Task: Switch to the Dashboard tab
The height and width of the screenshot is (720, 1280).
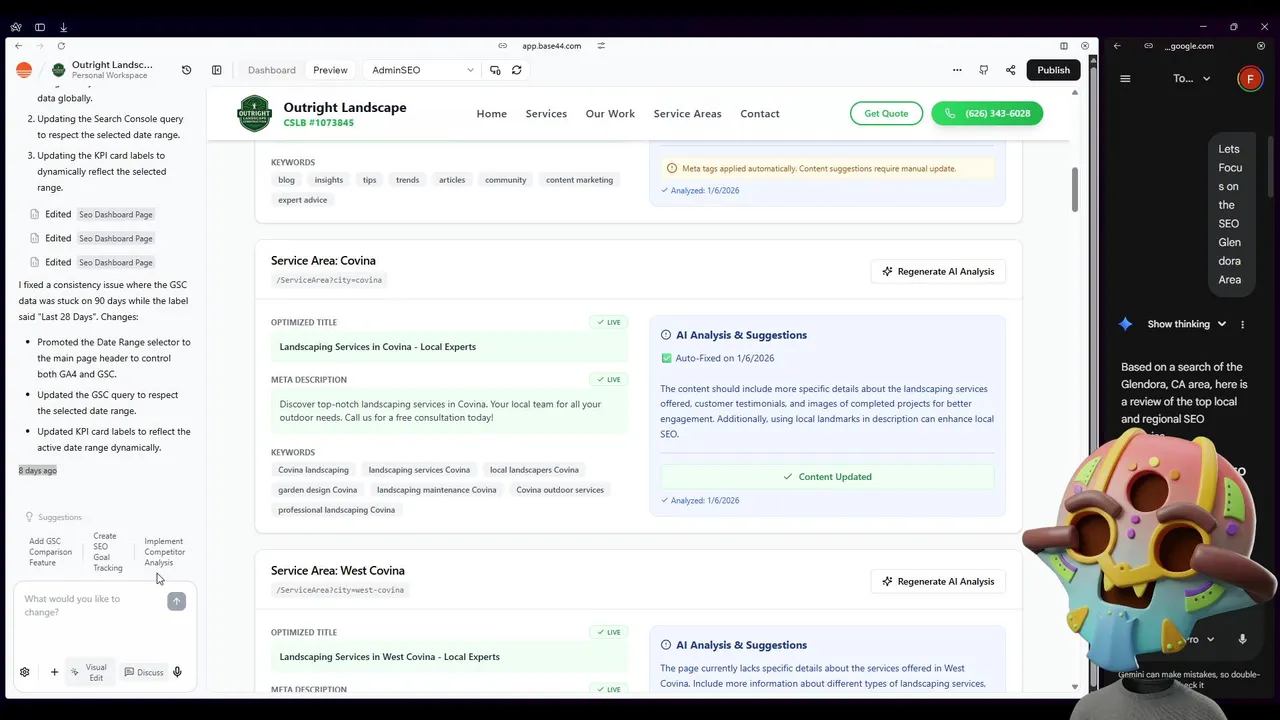Action: click(x=272, y=70)
